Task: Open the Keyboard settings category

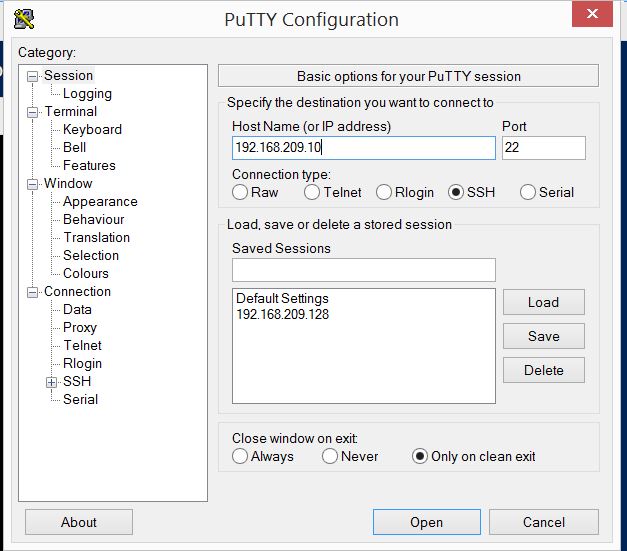Action: click(x=92, y=130)
